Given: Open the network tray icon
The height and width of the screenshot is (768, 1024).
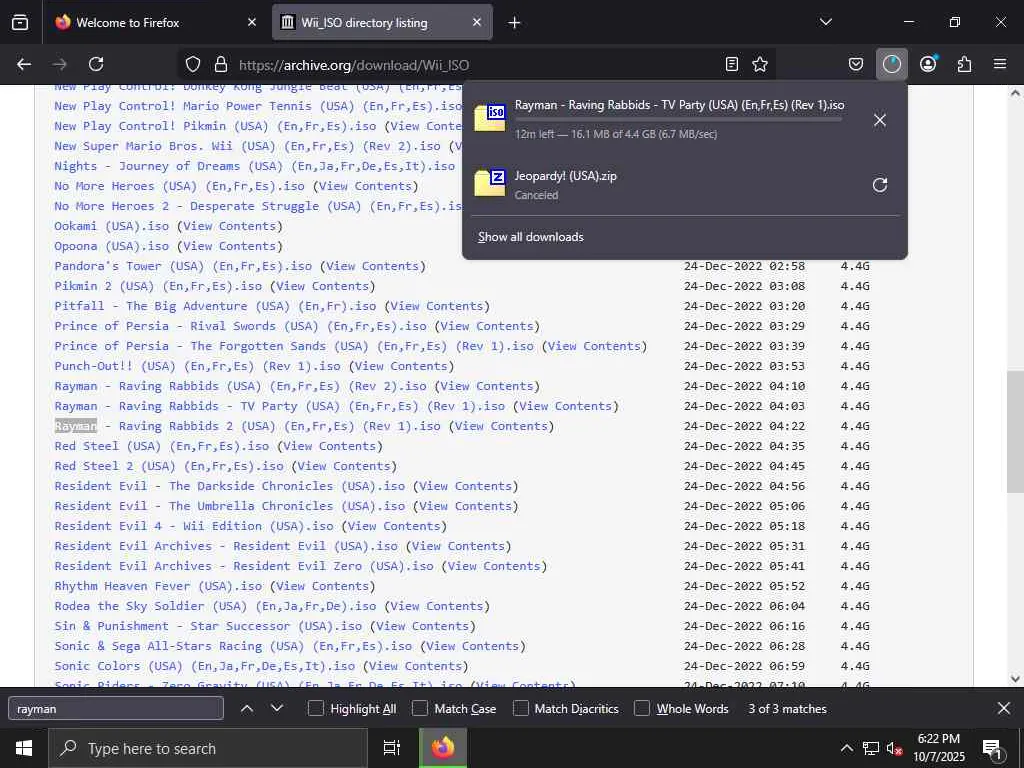Looking at the screenshot, I should tap(871, 748).
